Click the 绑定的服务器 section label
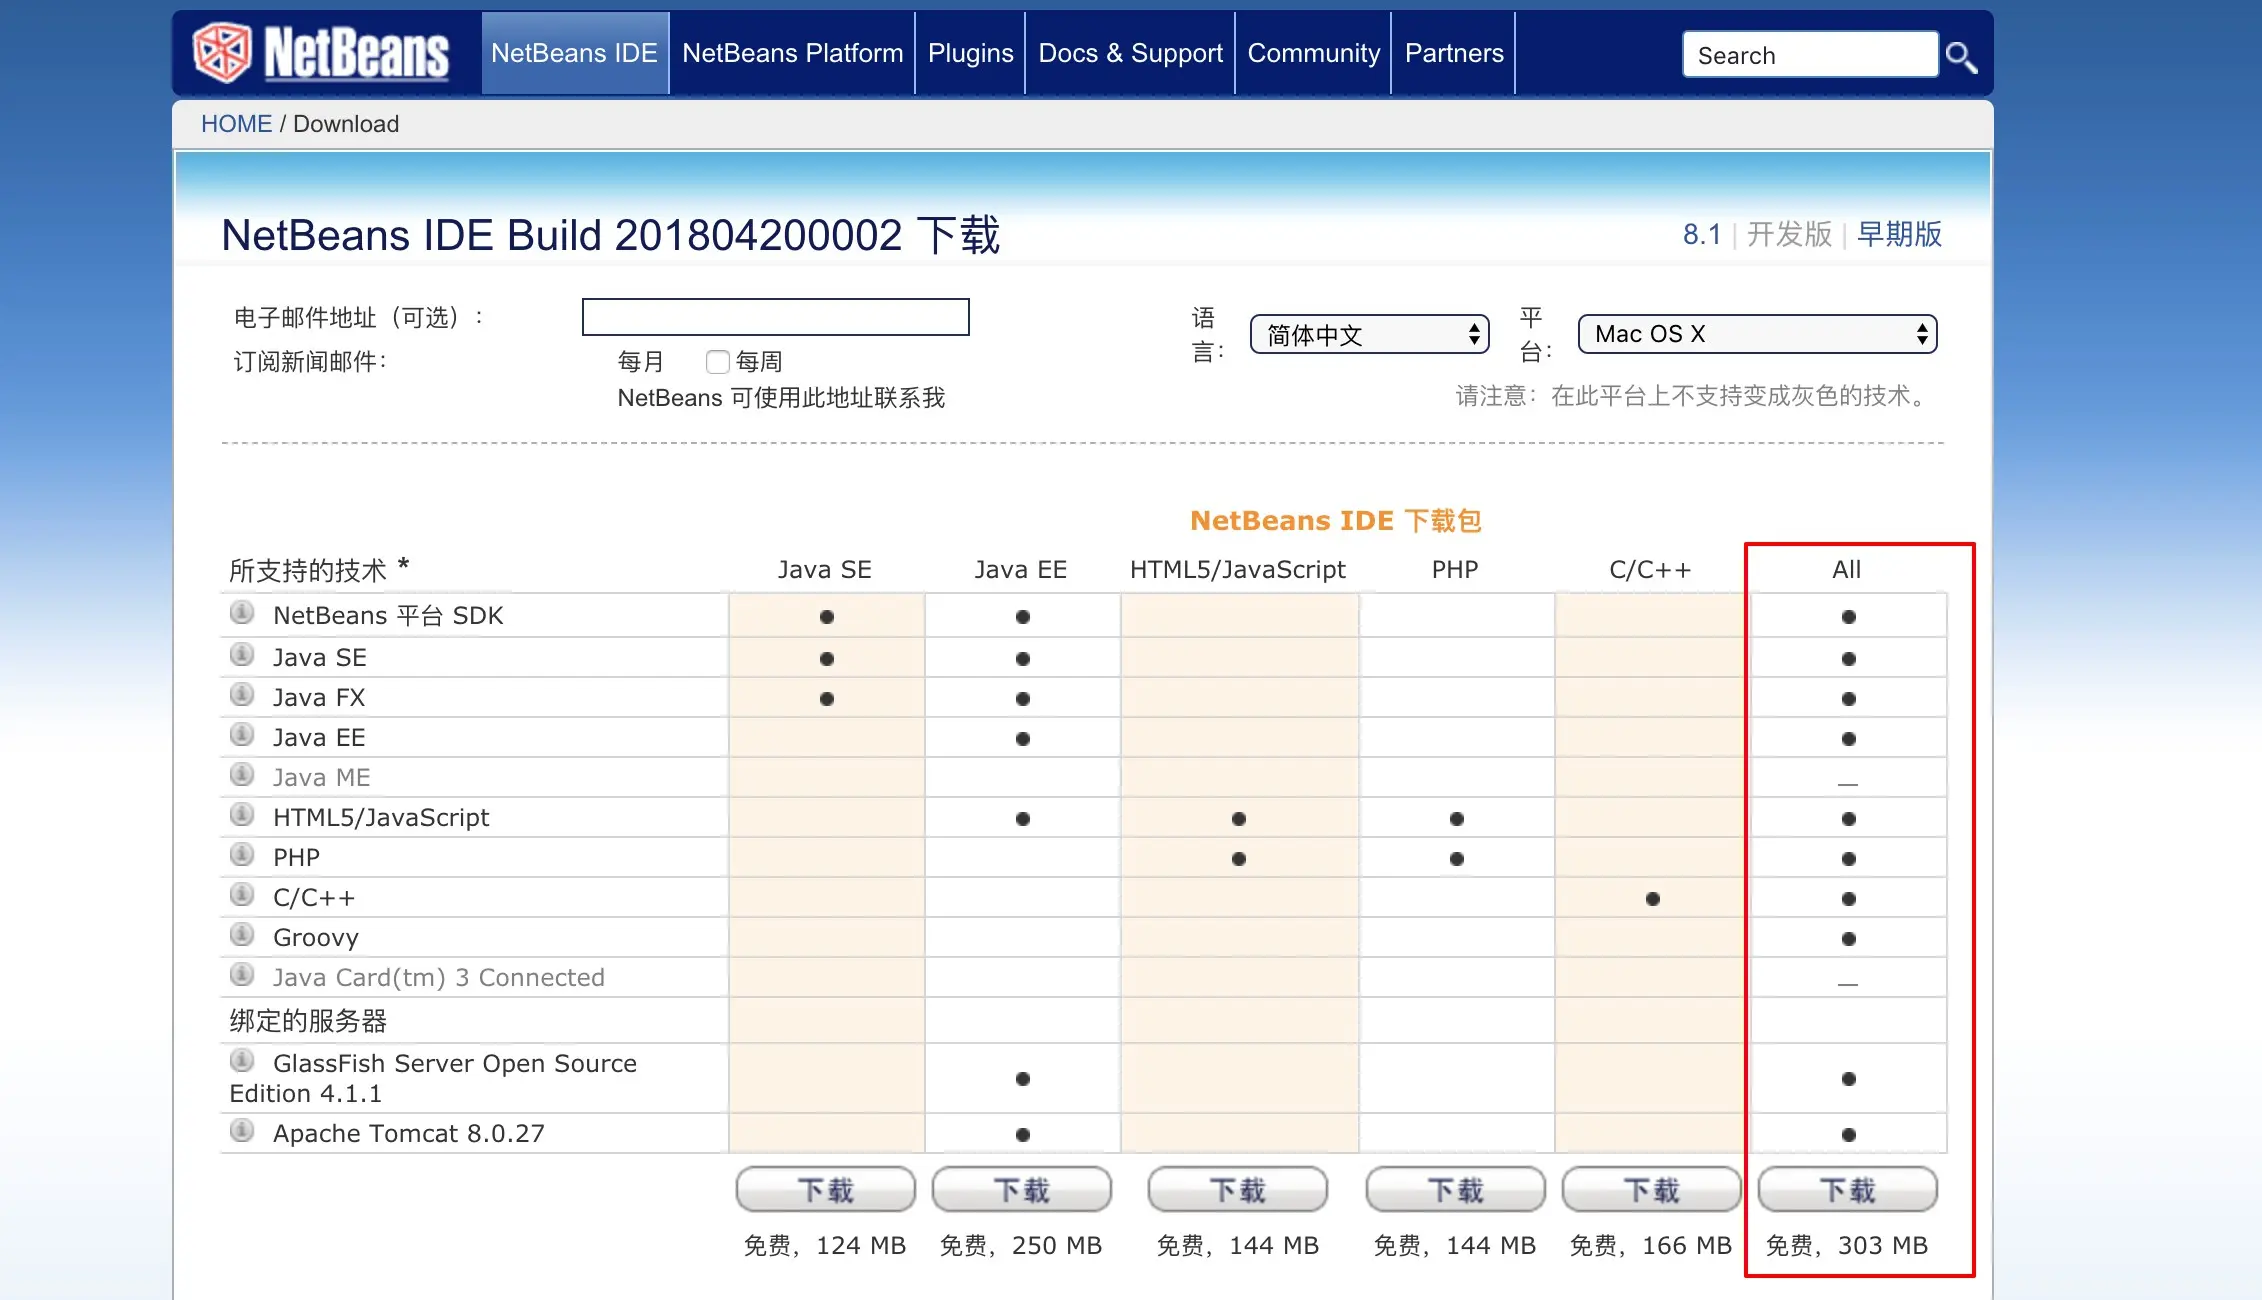The image size is (2262, 1300). coord(308,1021)
